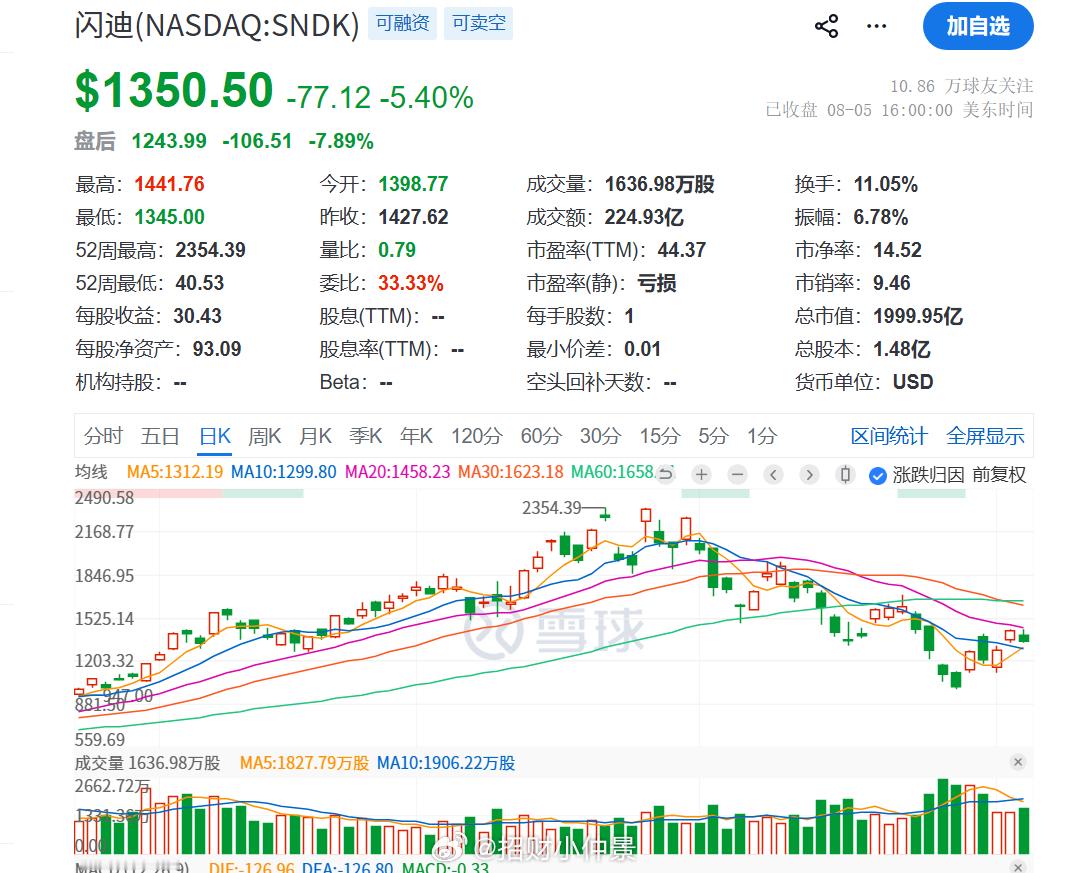Click the 均线 moving average label
This screenshot has height=873, width=1071.
point(92,472)
